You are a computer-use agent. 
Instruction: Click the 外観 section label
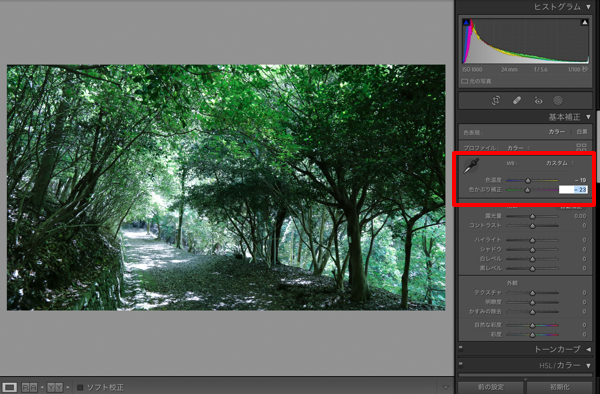tap(512, 283)
